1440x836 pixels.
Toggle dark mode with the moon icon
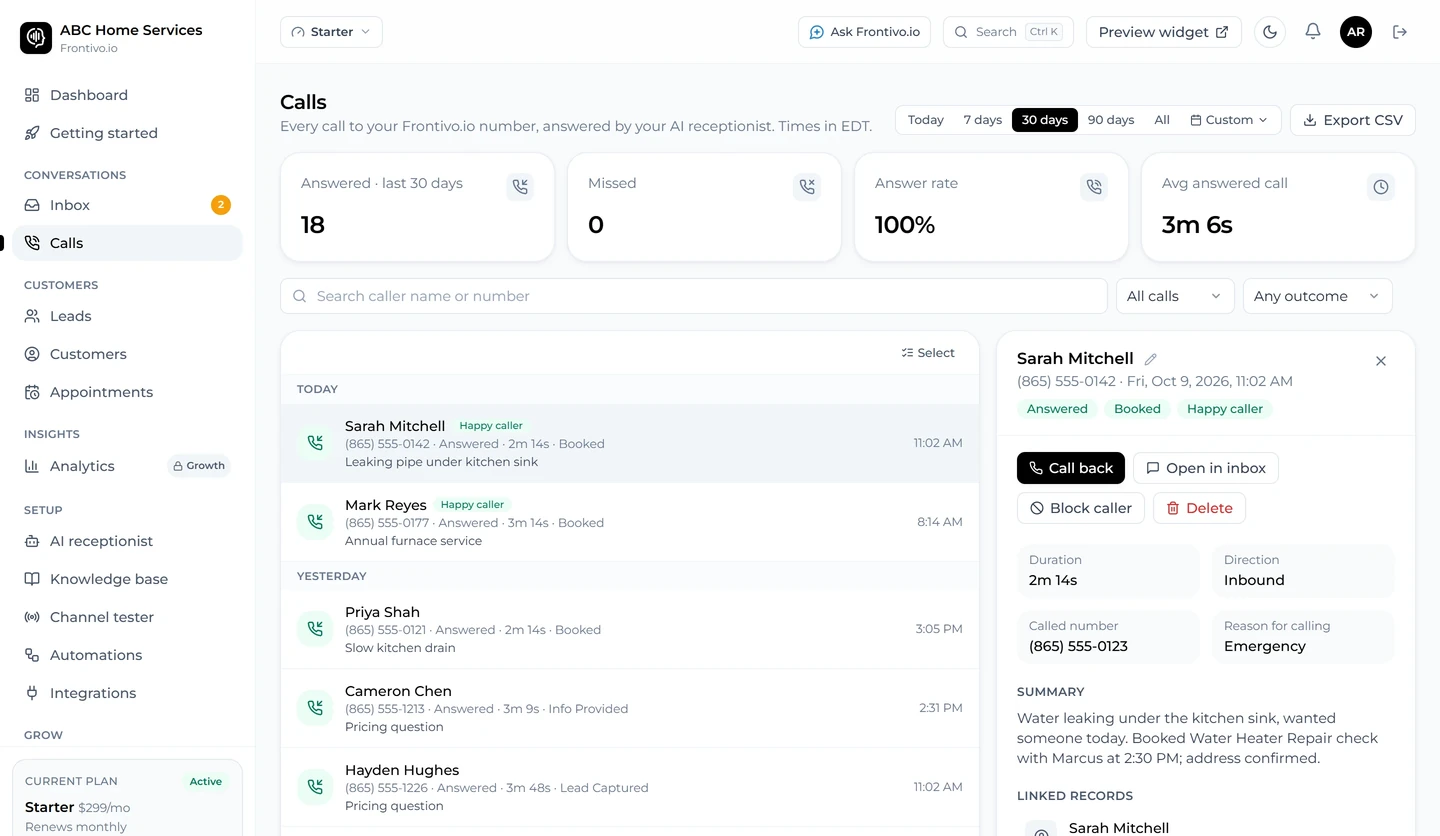(x=1270, y=32)
